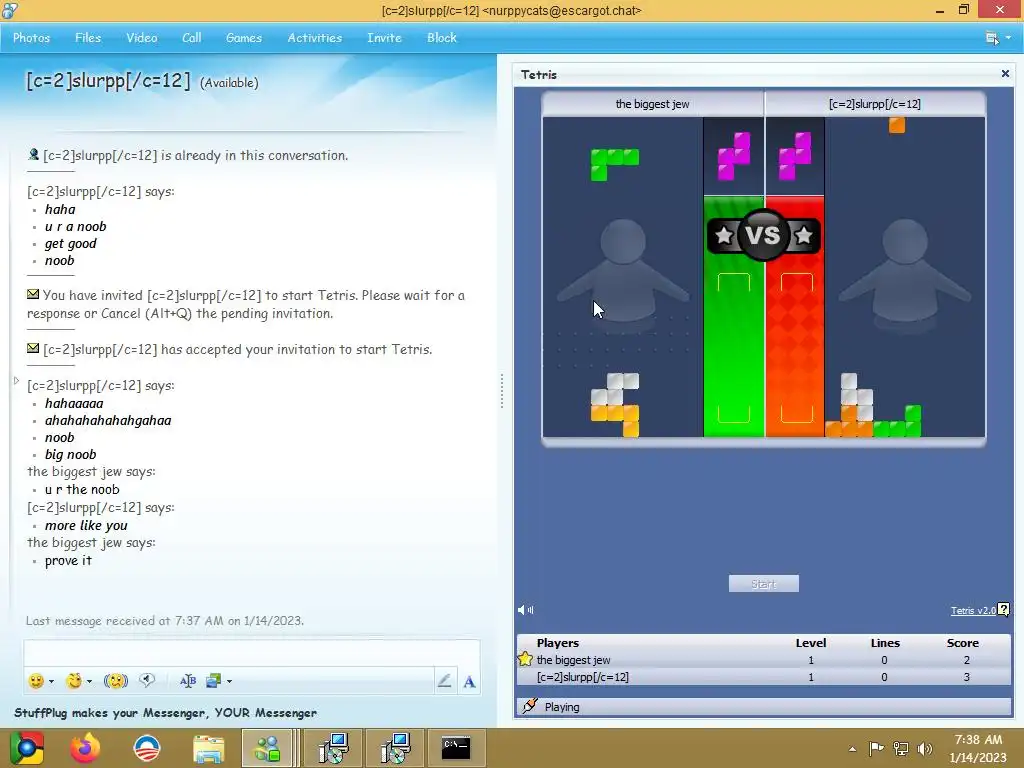The height and width of the screenshot is (768, 1024).
Task: Expand the emoticon dropdown arrow
Action: click(x=51, y=682)
